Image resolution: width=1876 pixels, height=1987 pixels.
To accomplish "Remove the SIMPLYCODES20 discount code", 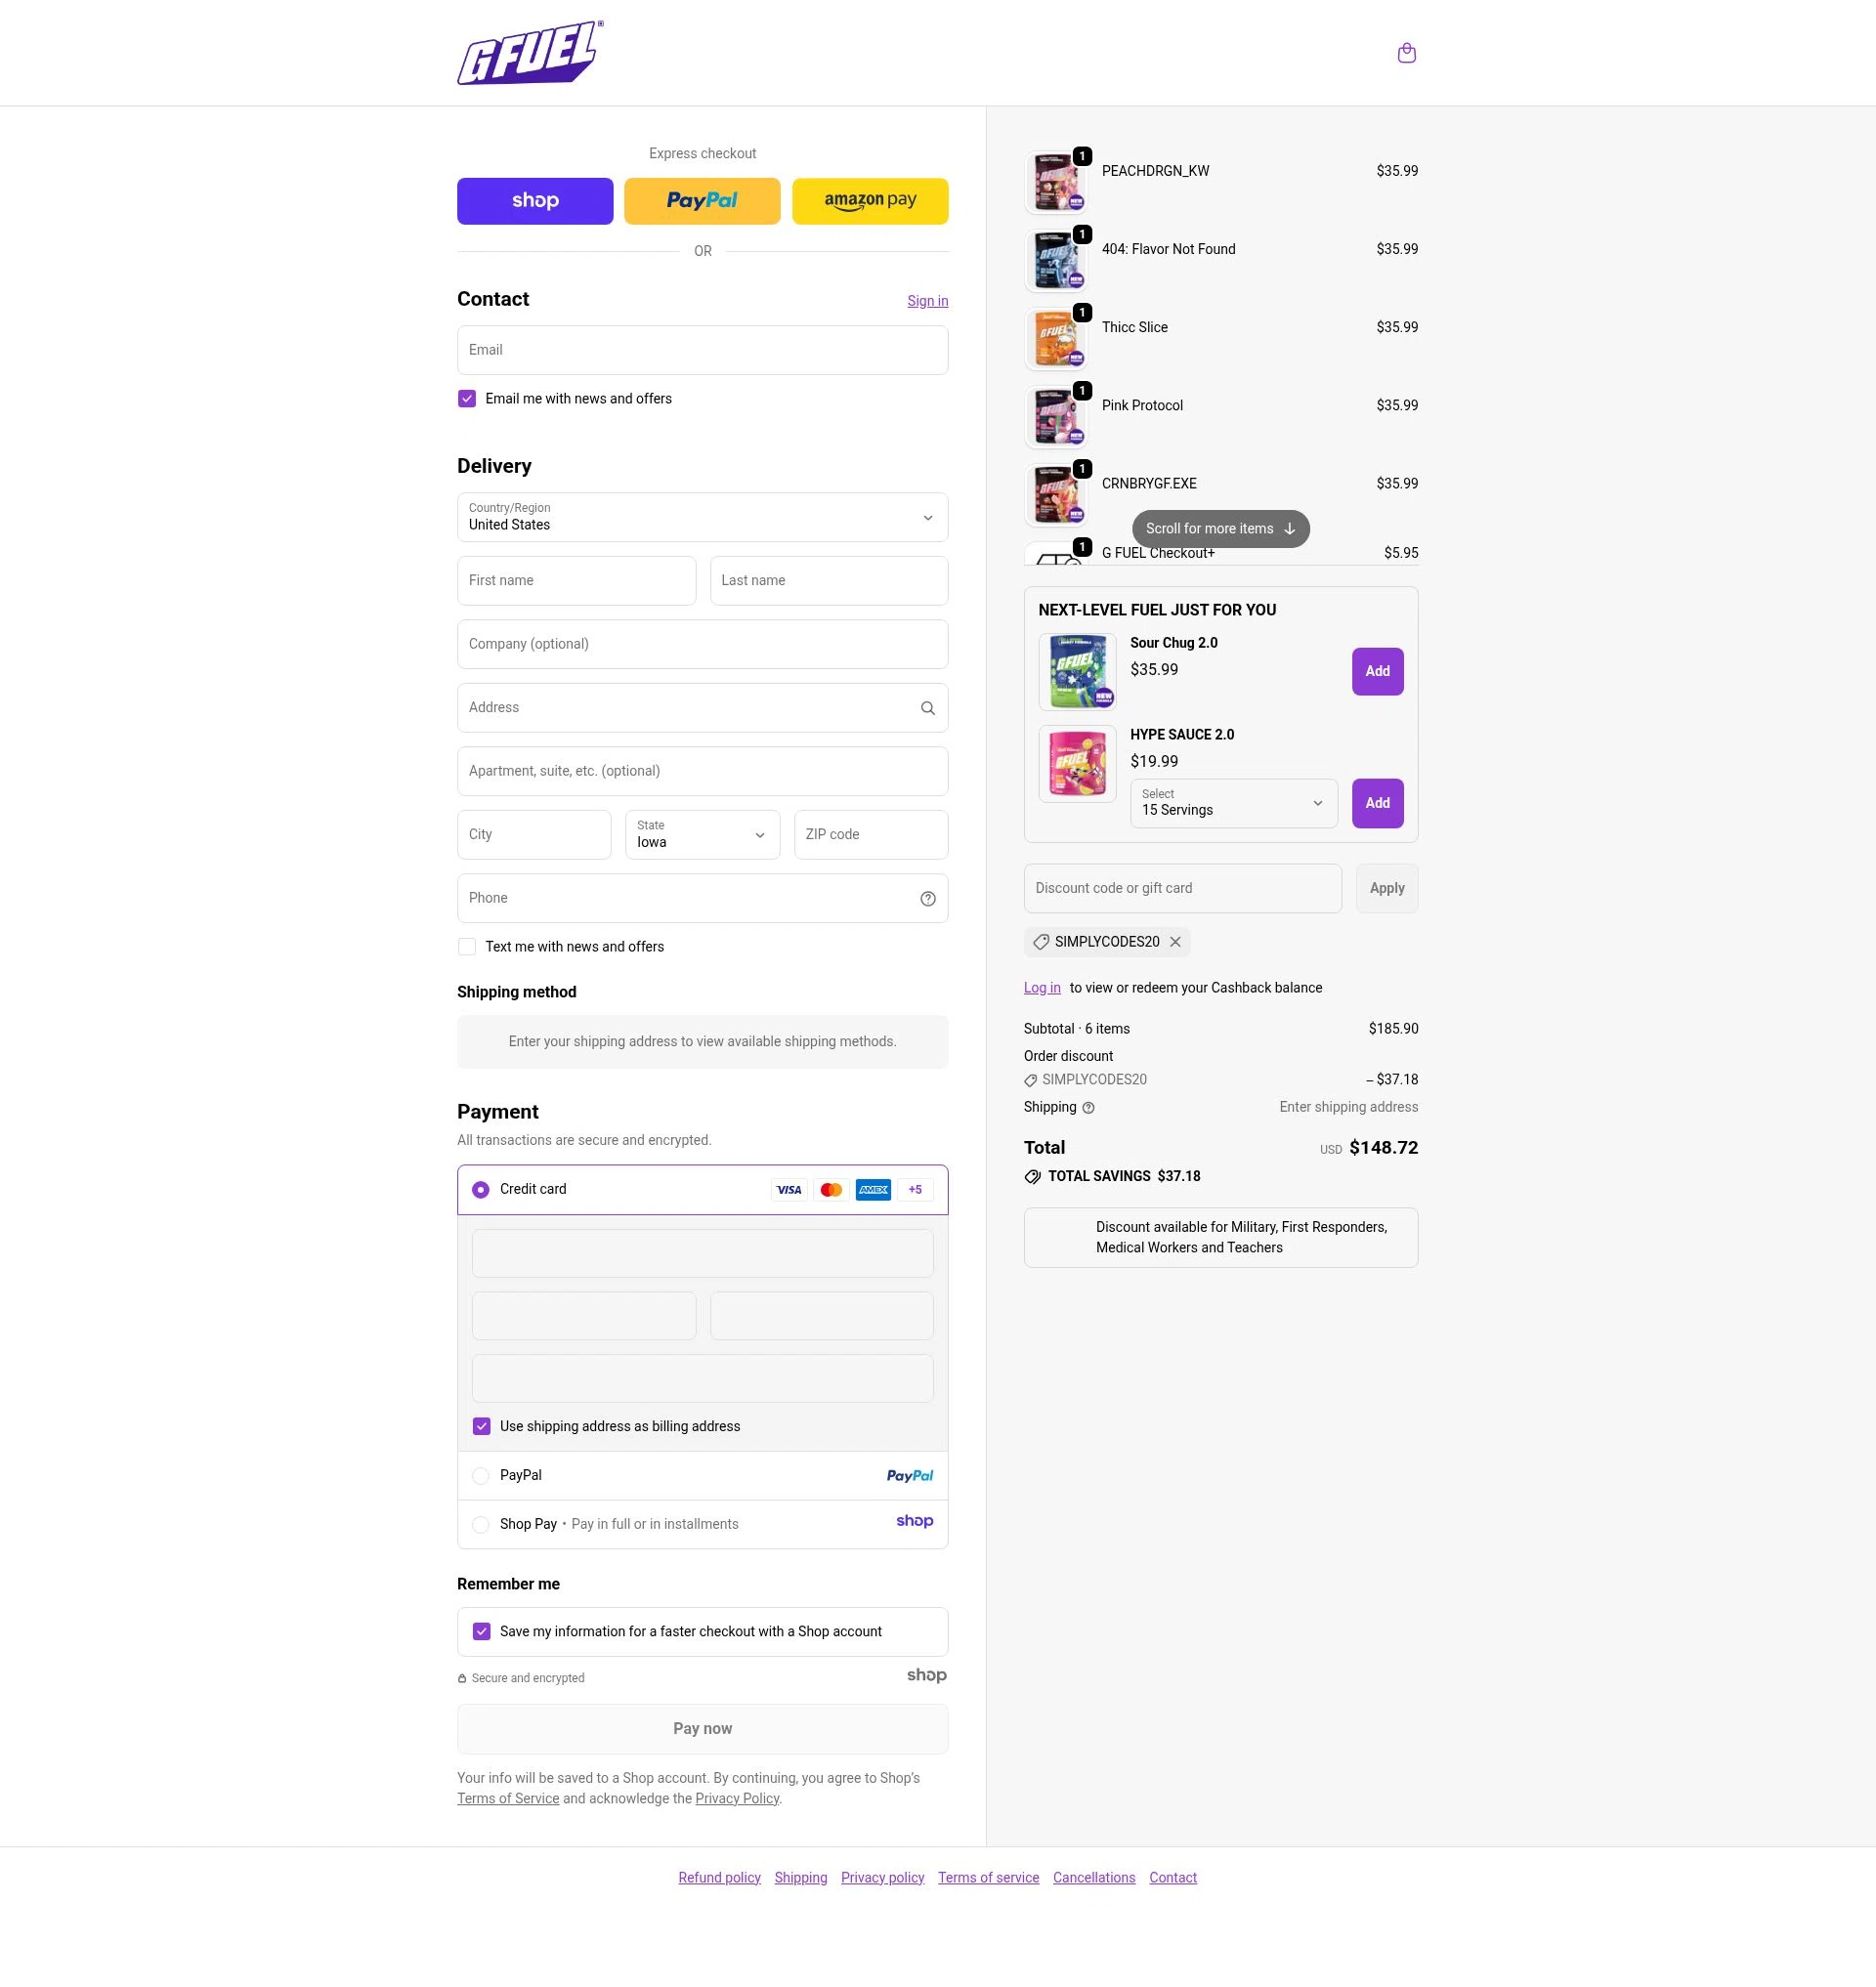I will [x=1175, y=942].
